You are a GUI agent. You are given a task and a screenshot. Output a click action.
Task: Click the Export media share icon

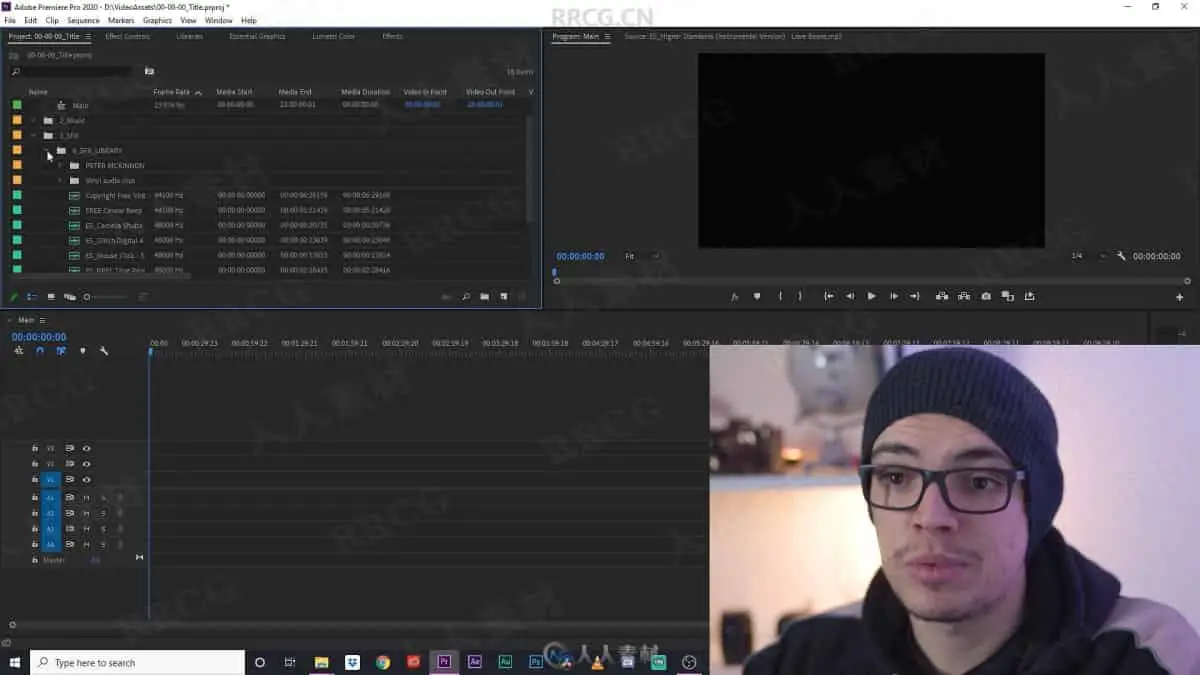pos(1029,296)
